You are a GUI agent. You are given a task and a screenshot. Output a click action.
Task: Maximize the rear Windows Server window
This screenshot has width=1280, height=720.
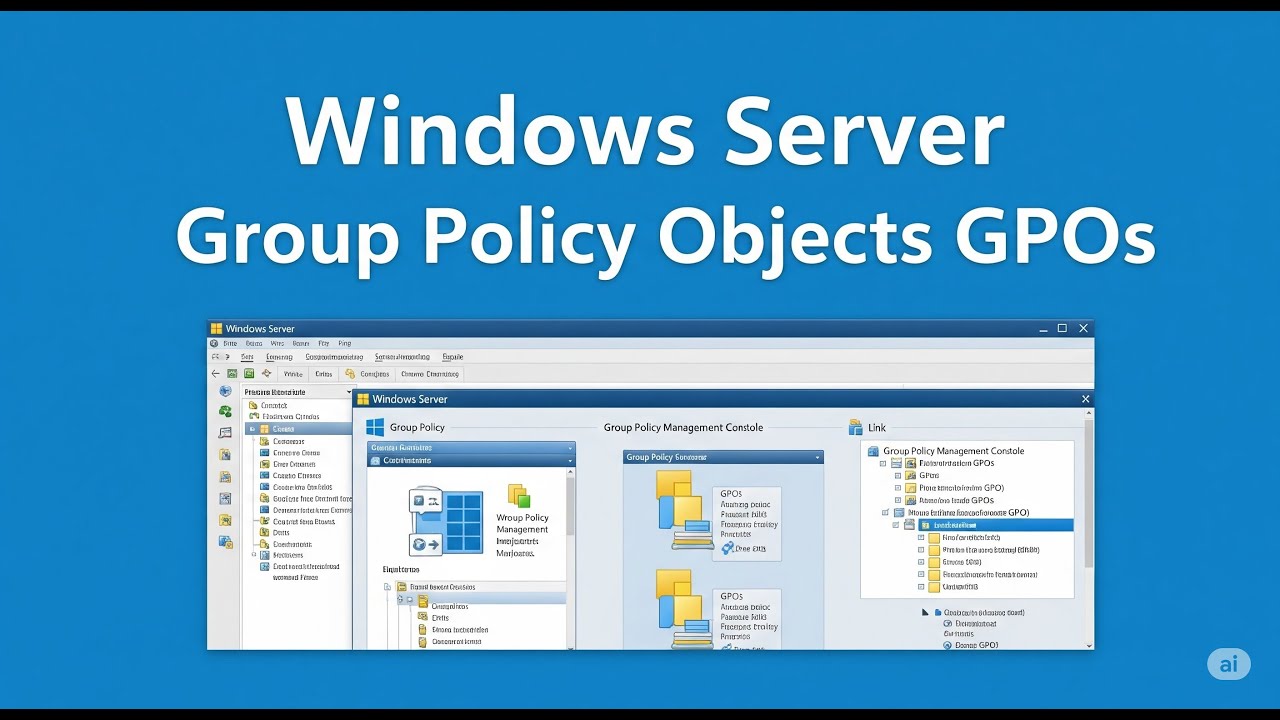(x=1062, y=328)
